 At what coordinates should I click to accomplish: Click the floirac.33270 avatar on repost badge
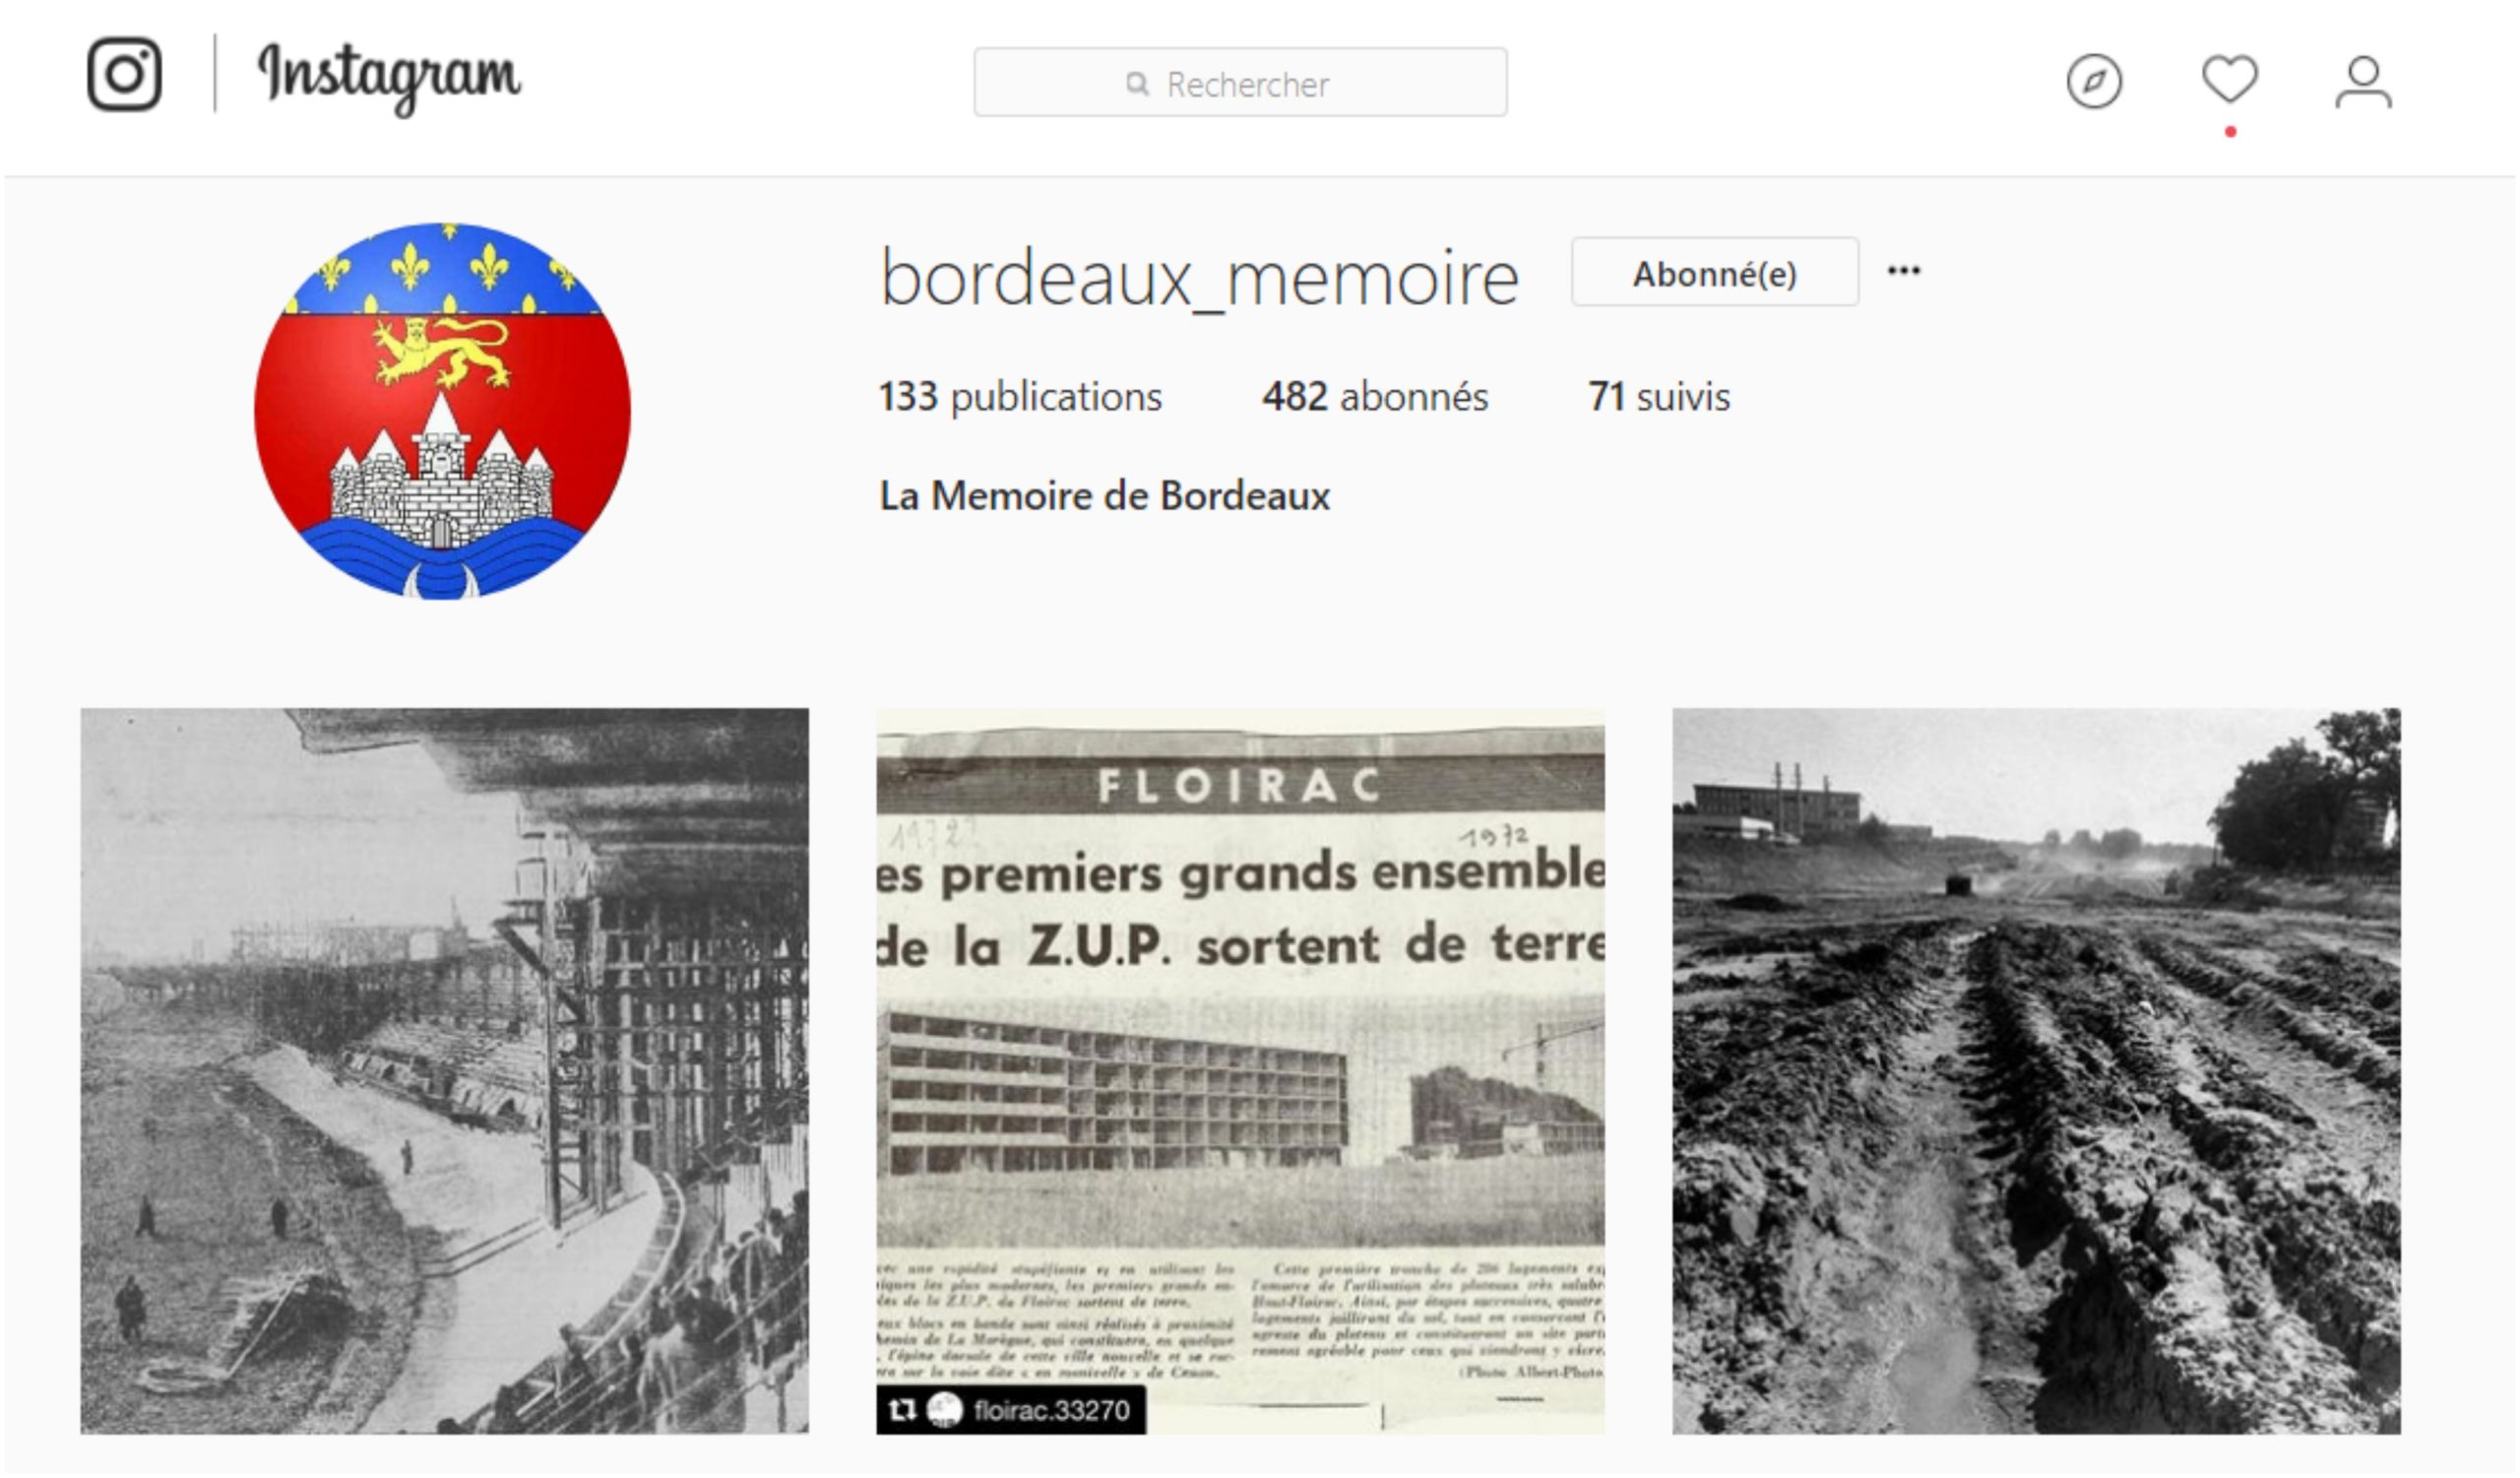point(945,1410)
